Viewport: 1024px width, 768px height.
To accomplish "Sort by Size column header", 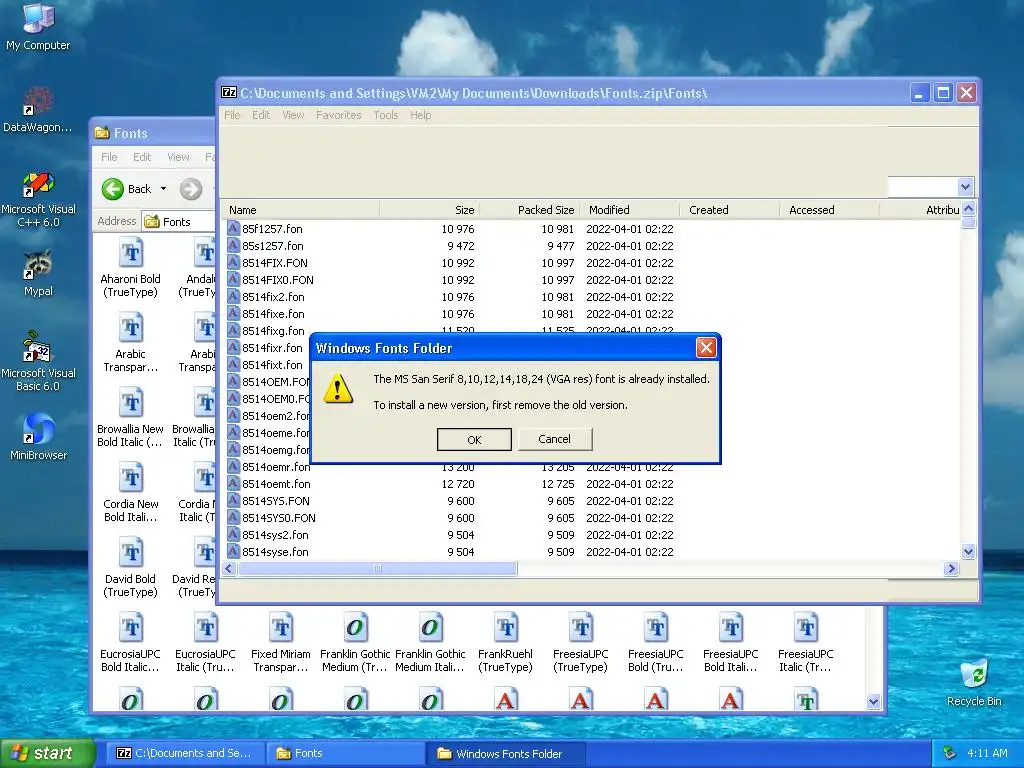I will tap(430, 210).
